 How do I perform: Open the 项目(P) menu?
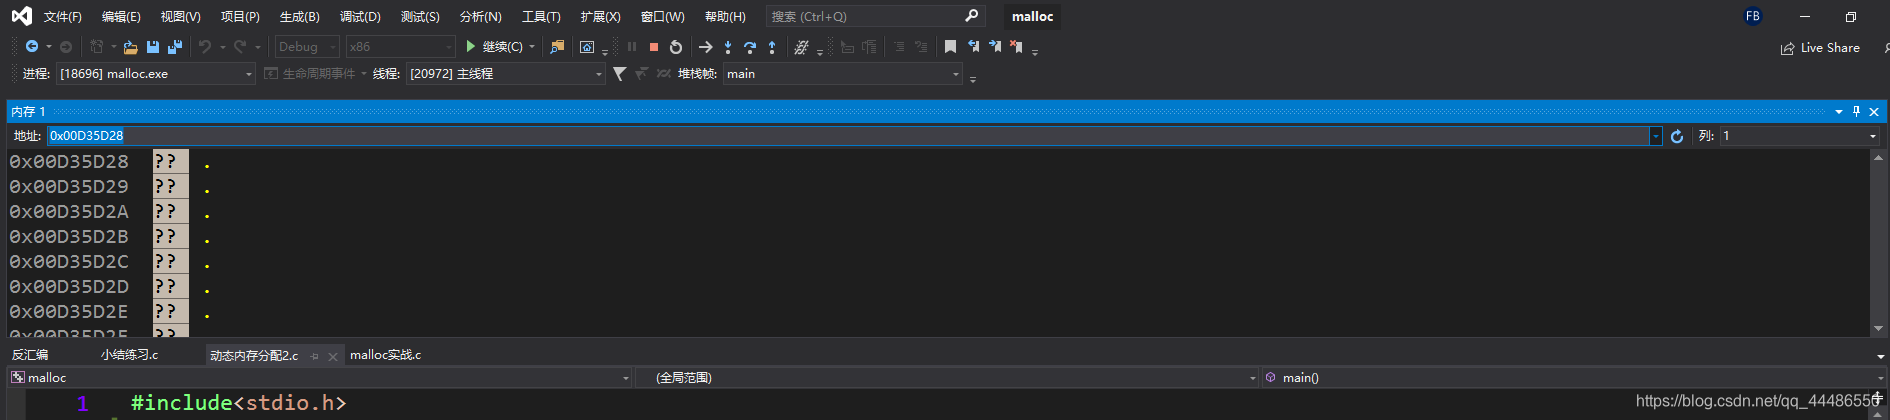point(240,17)
